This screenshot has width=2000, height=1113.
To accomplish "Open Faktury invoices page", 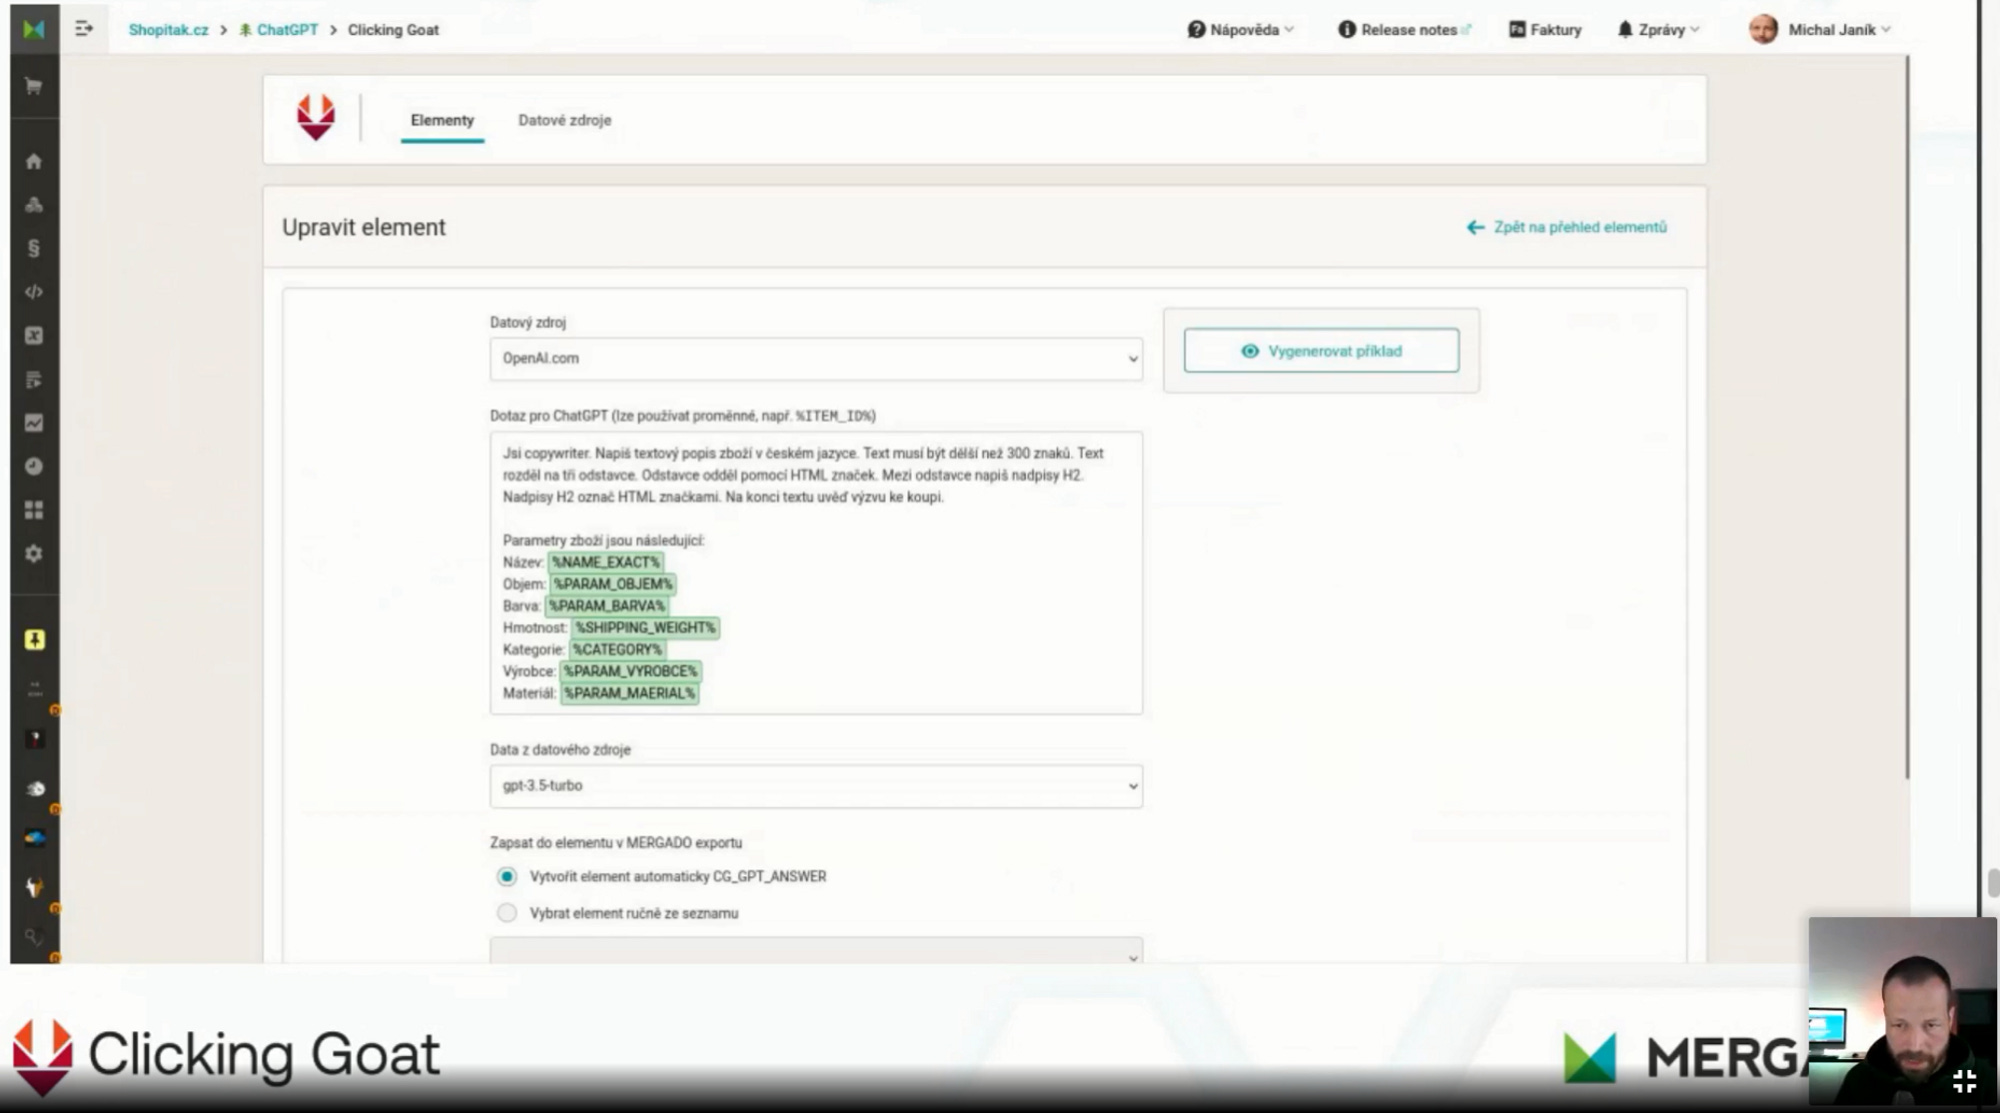I will pyautogui.click(x=1545, y=30).
